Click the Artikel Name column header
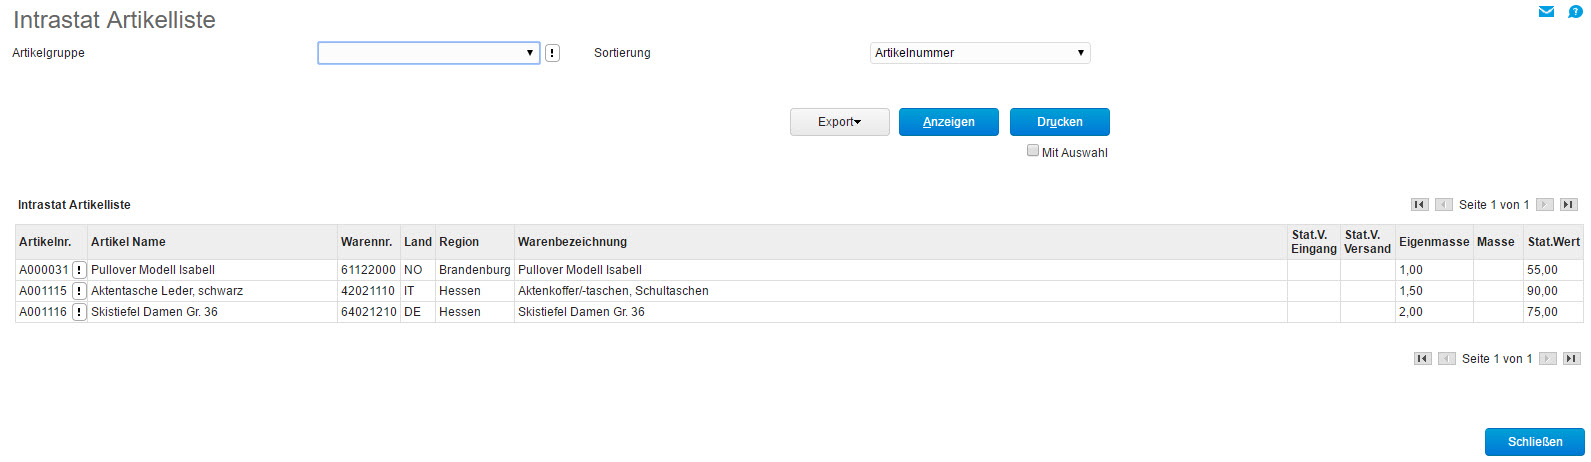This screenshot has height=462, width=1591. pyautogui.click(x=128, y=242)
